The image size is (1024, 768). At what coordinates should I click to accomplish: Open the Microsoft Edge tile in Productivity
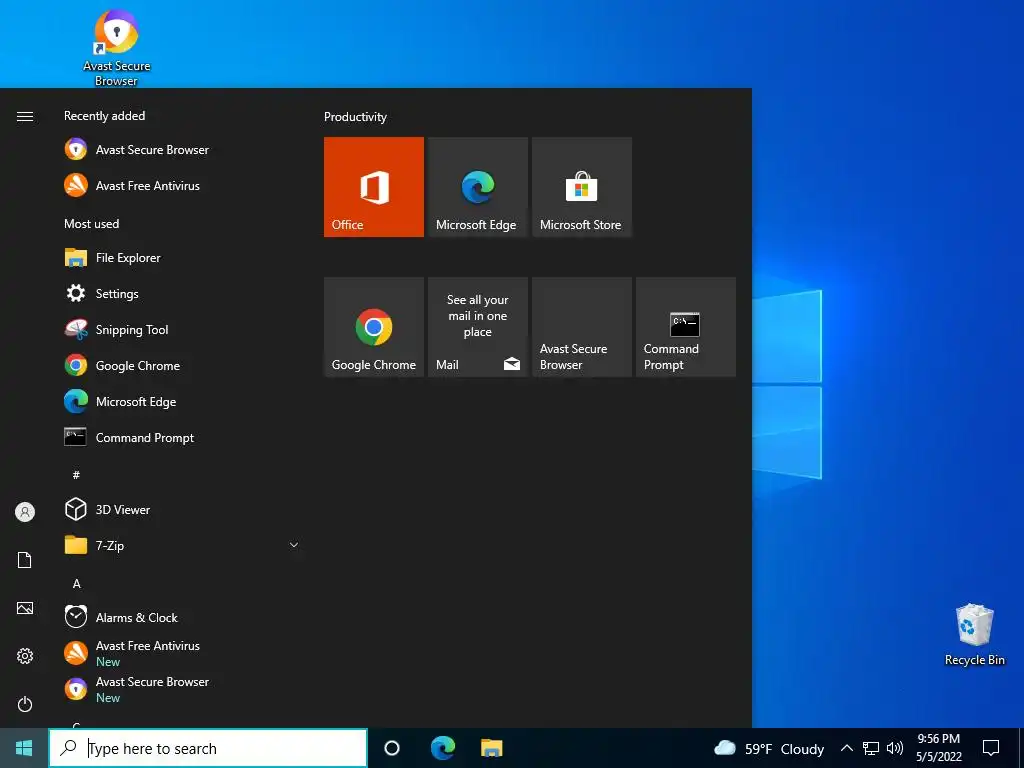tap(477, 187)
